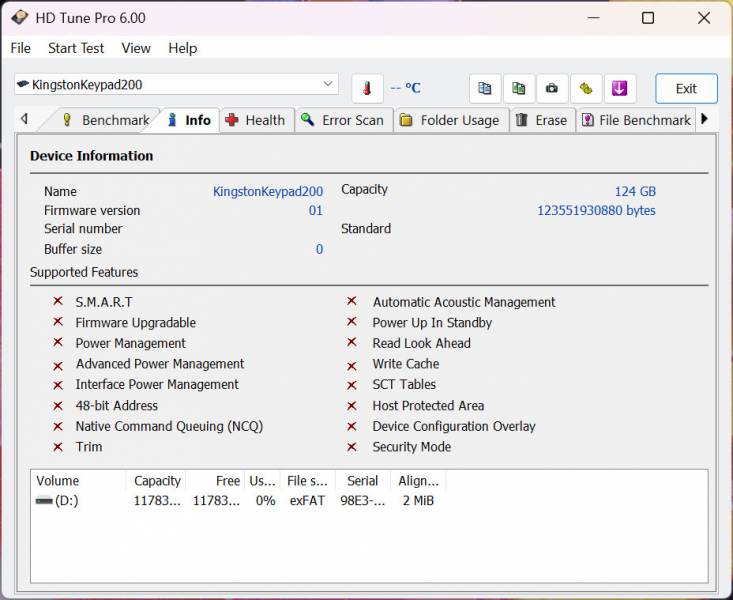Click the S.M.A.R.T feature entry

pos(104,302)
